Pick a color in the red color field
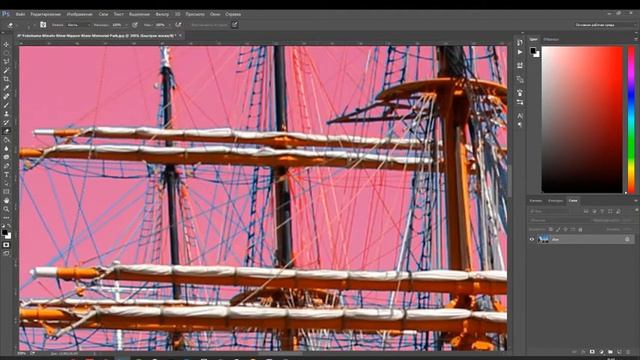 (582, 119)
